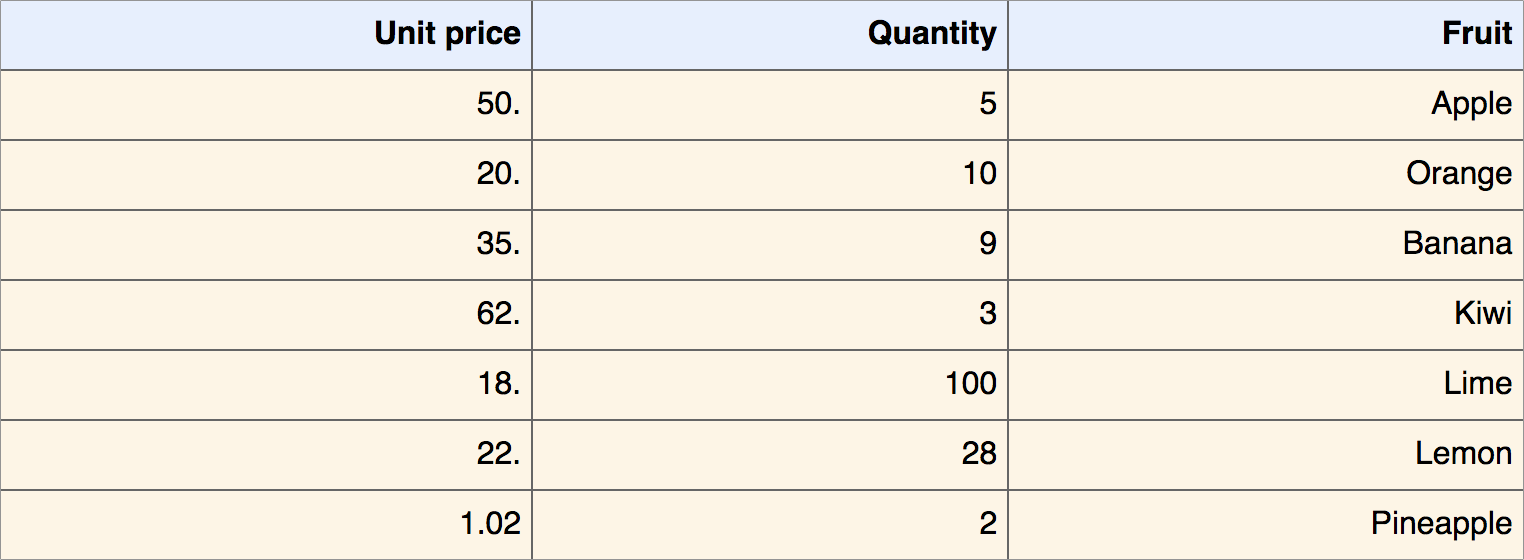The height and width of the screenshot is (560, 1524).
Task: Click the quantity 28 cell
Action: click(x=978, y=454)
